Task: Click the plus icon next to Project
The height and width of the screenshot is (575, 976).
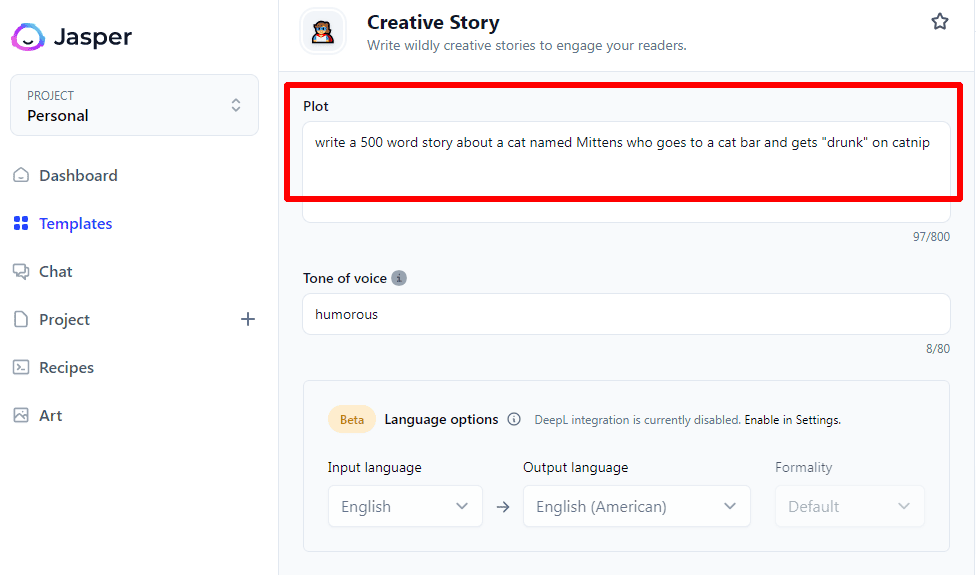Action: pyautogui.click(x=248, y=319)
